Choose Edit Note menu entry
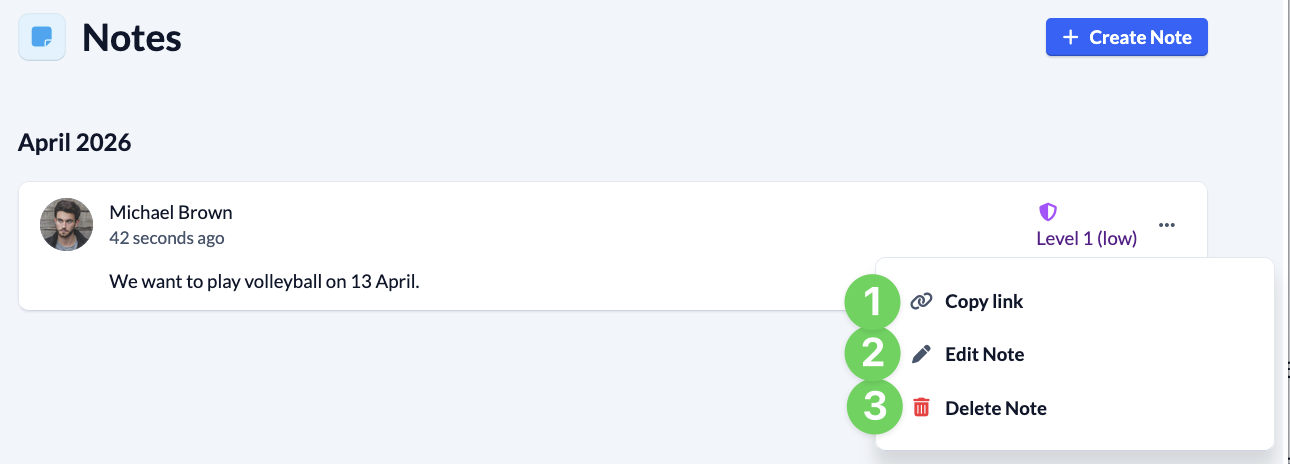Screen dimensions: 1290x464 click(984, 354)
